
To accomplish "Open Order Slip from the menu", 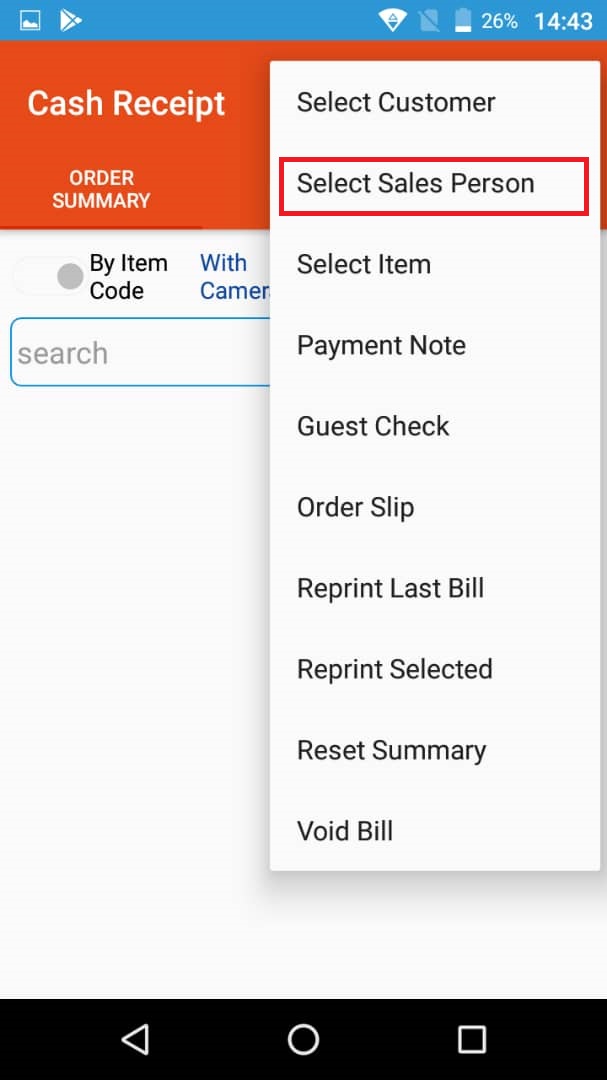I will (355, 507).
